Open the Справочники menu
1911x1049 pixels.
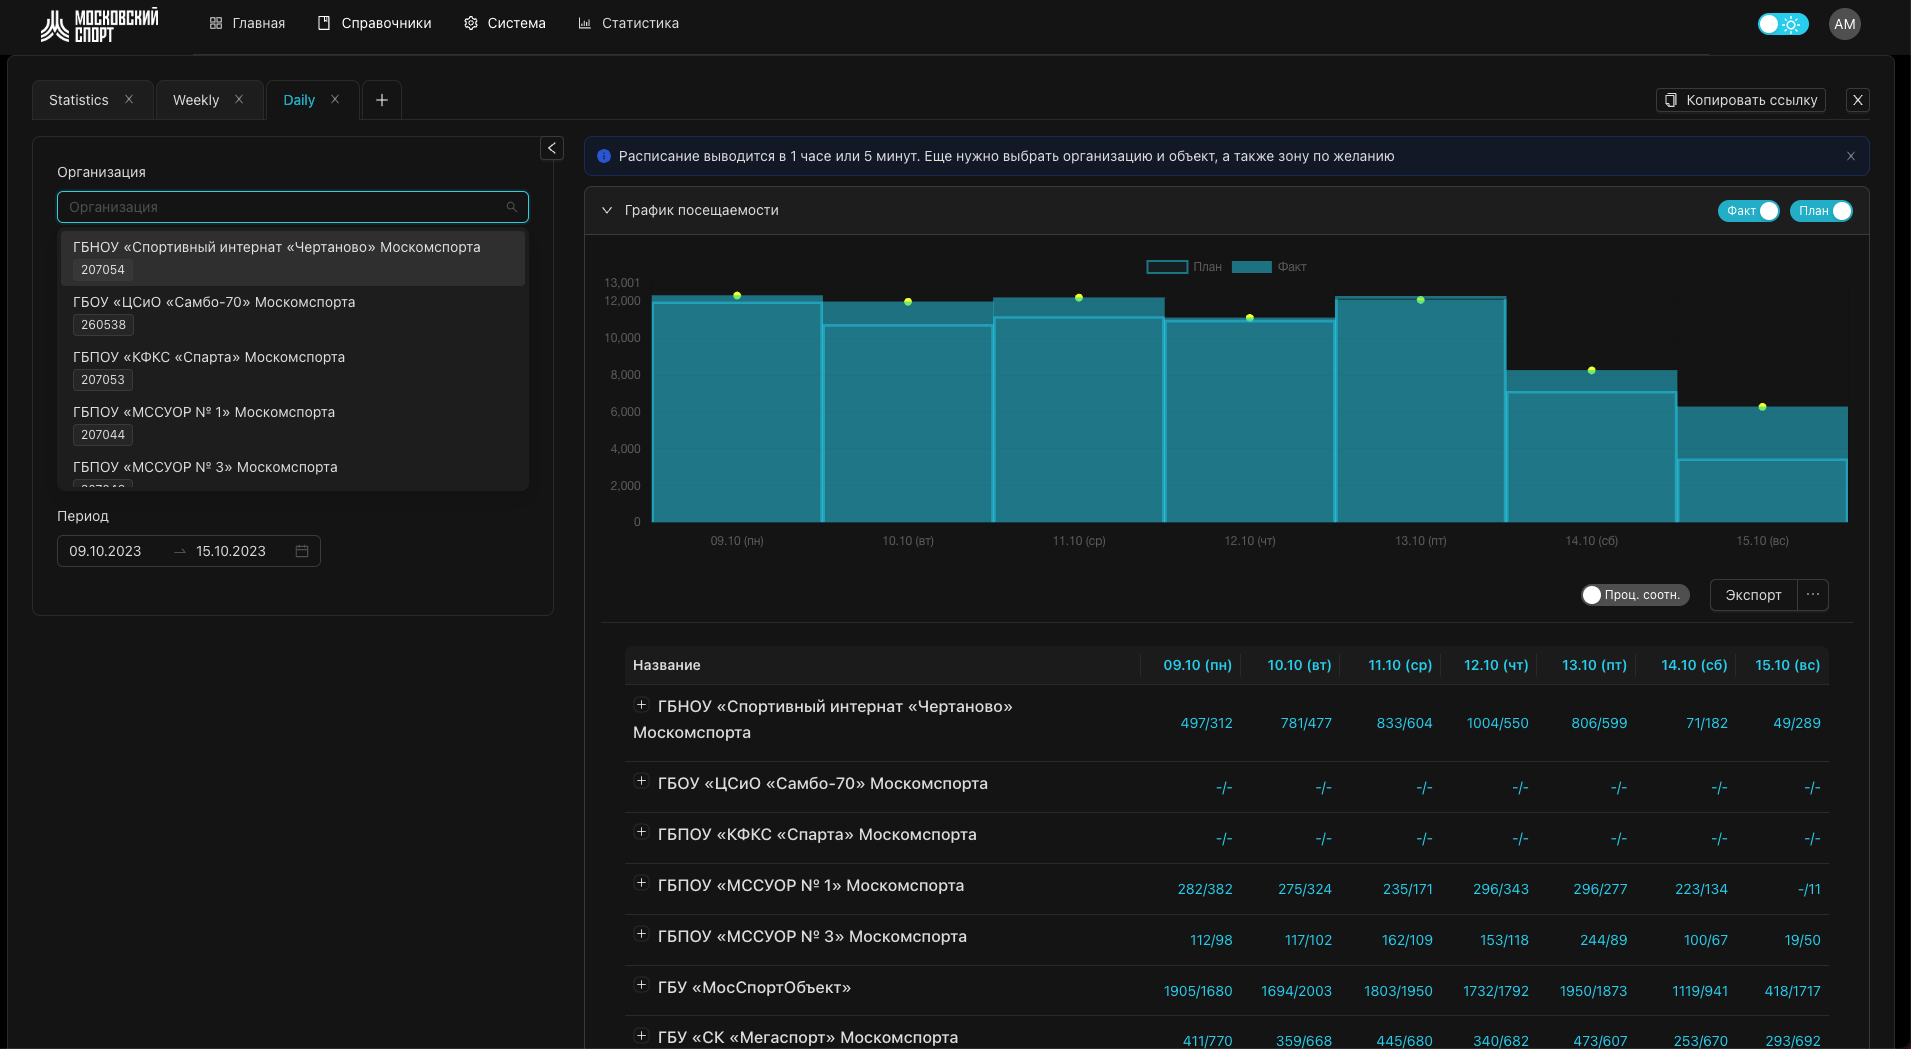click(x=374, y=23)
